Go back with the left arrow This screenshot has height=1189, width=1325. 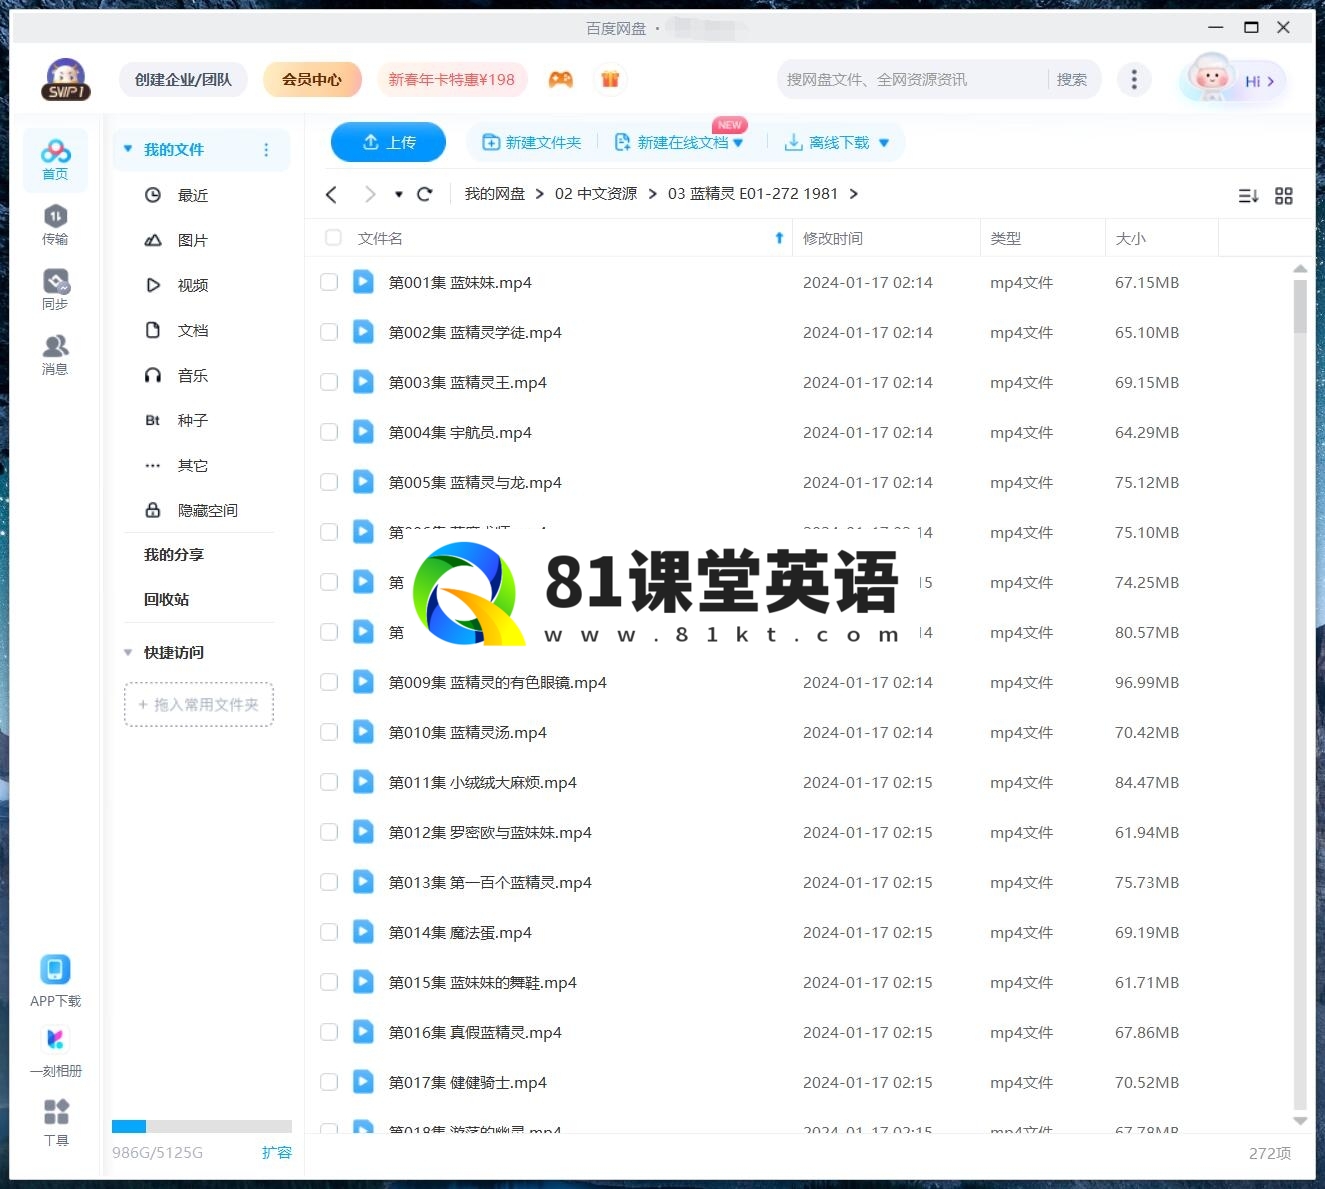point(332,194)
